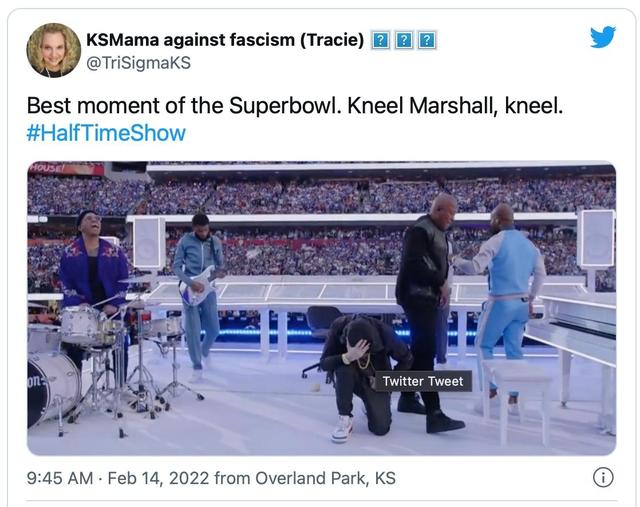
Task: Click the Twitter bird logo
Action: click(x=602, y=37)
